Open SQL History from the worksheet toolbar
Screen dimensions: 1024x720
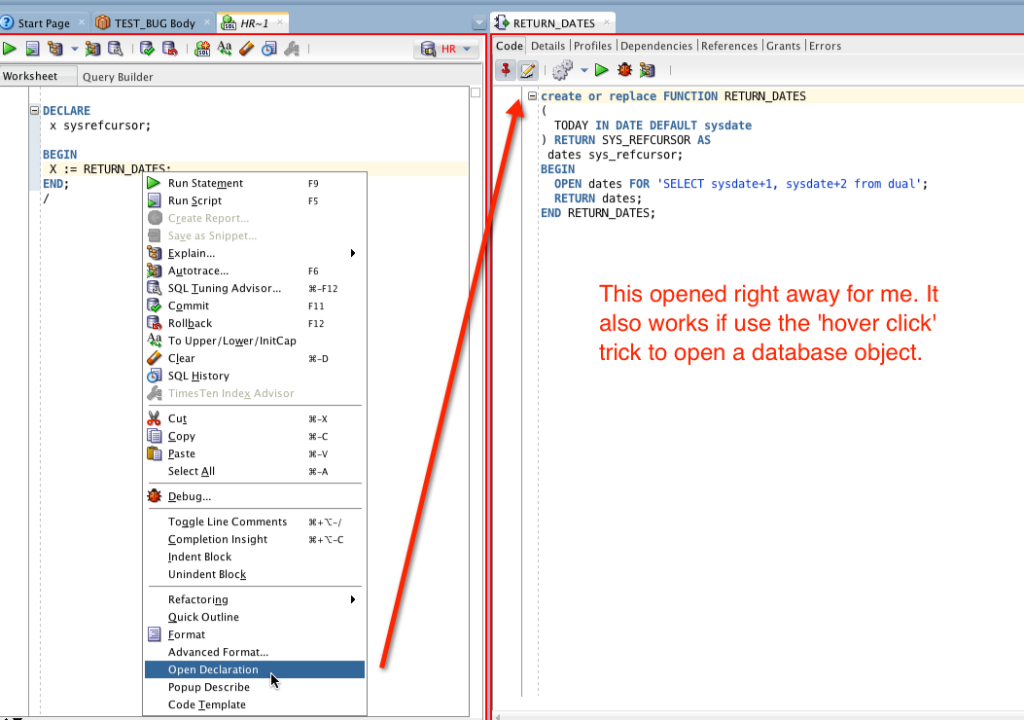coord(269,48)
